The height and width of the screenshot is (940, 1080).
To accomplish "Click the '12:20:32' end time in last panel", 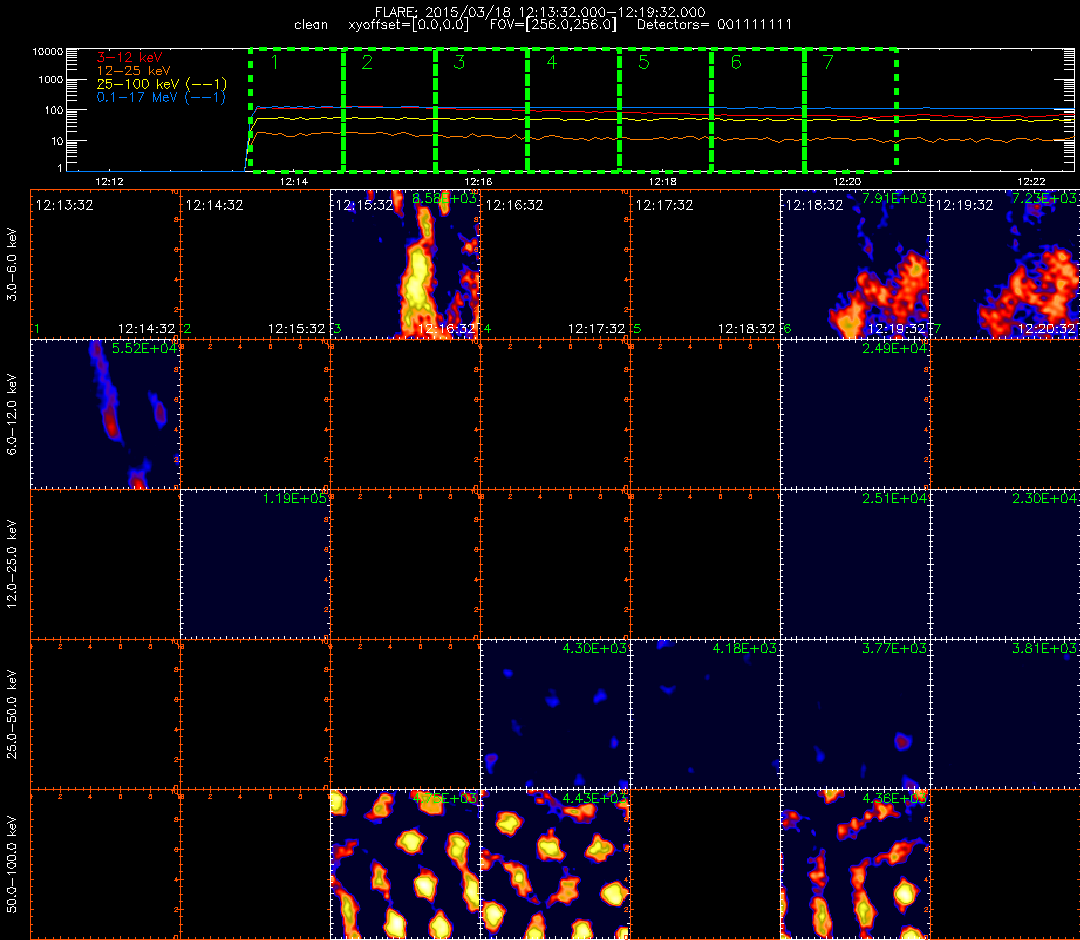I will tap(1047, 329).
